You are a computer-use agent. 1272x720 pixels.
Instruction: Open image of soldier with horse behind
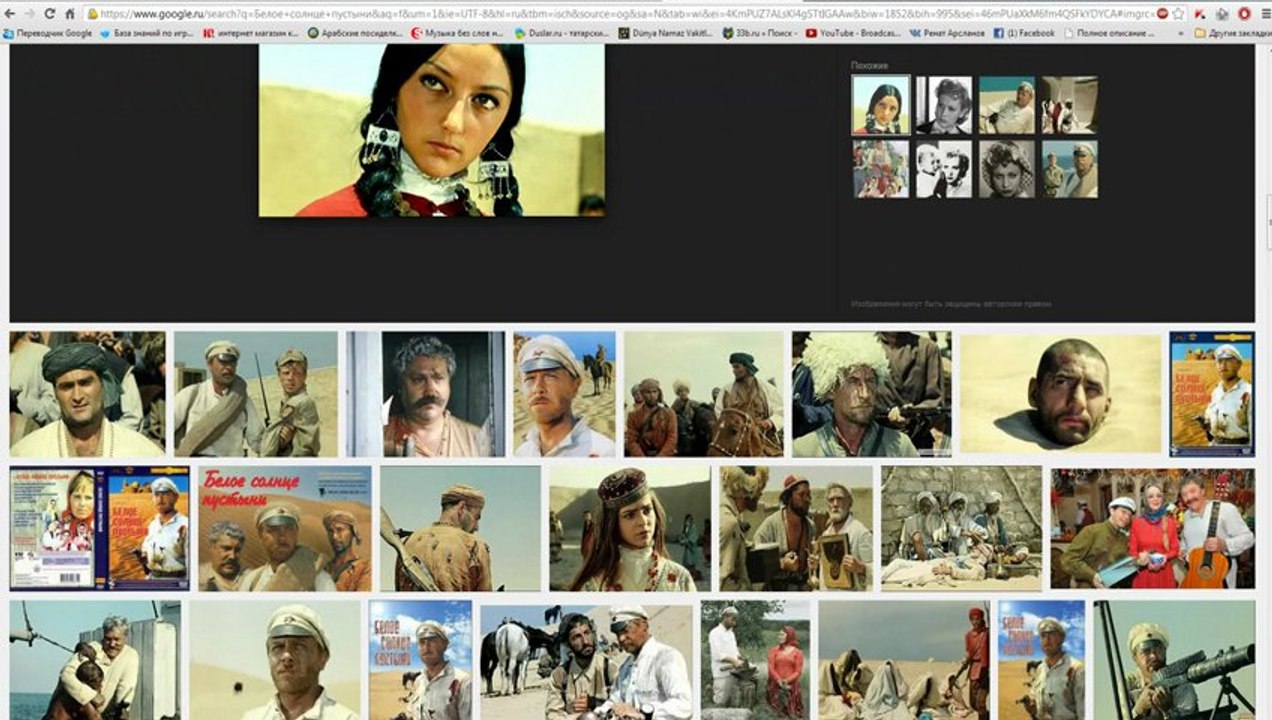pos(565,394)
